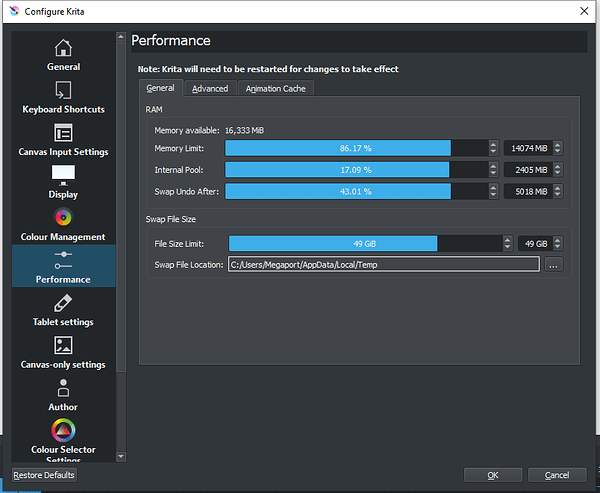Image resolution: width=600 pixels, height=493 pixels.
Task: Open Tablet settings section
Action: point(63,310)
